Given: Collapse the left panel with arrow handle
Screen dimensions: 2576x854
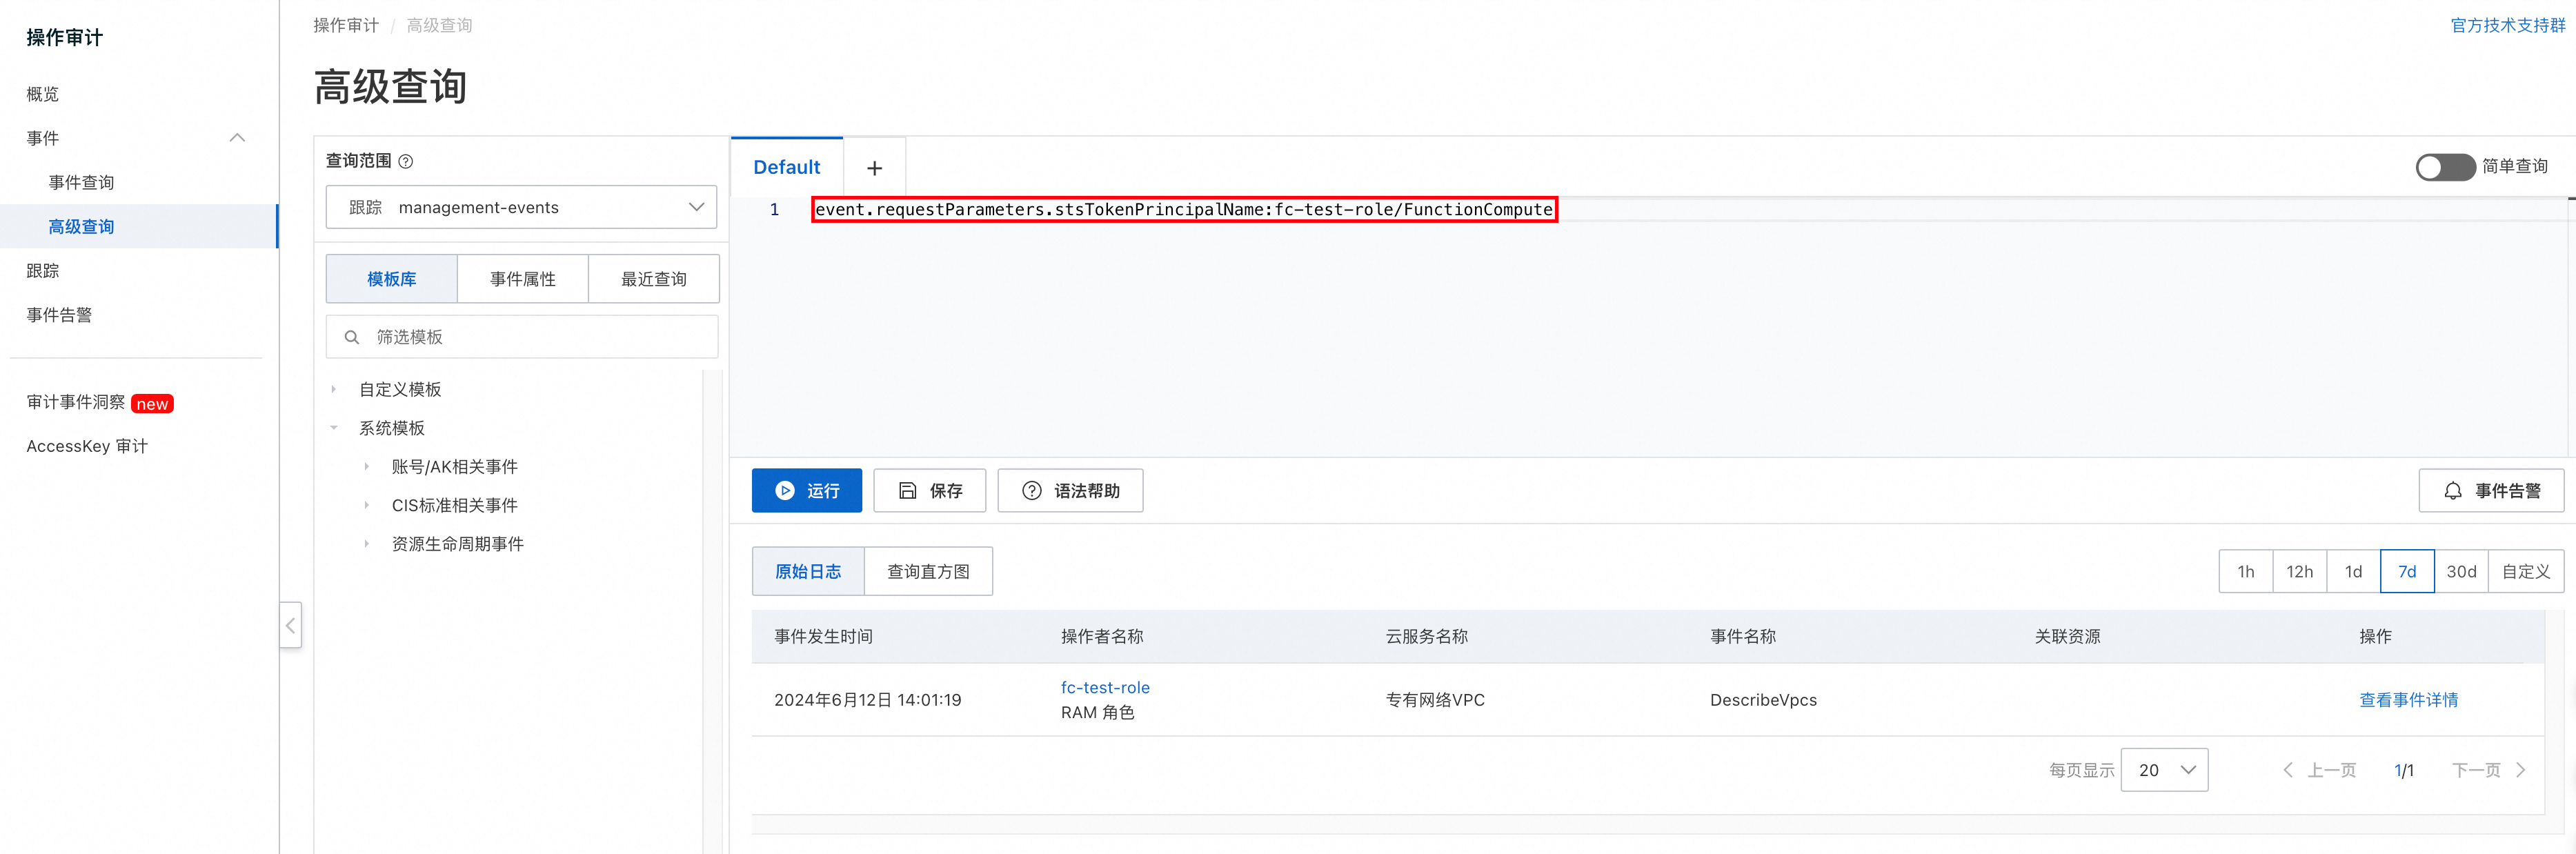Looking at the screenshot, I should [291, 625].
